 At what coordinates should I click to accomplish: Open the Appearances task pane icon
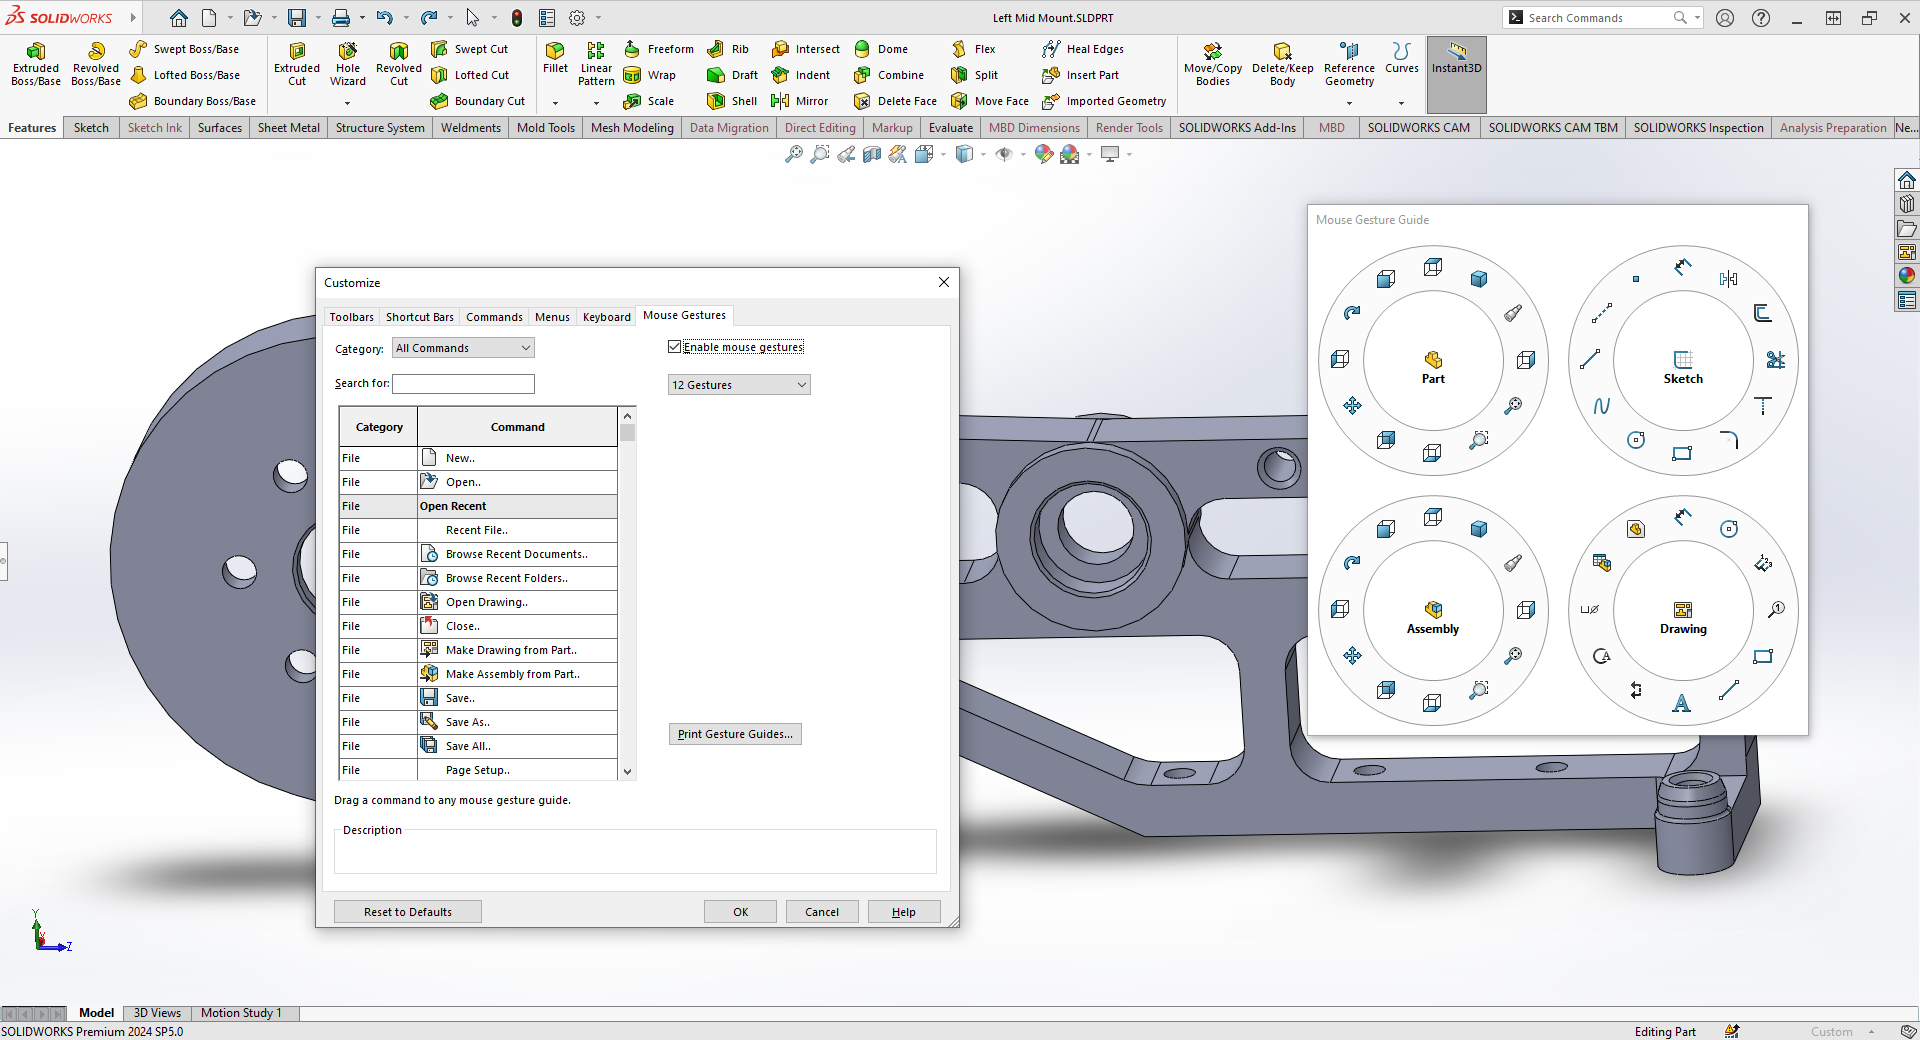[x=1907, y=276]
